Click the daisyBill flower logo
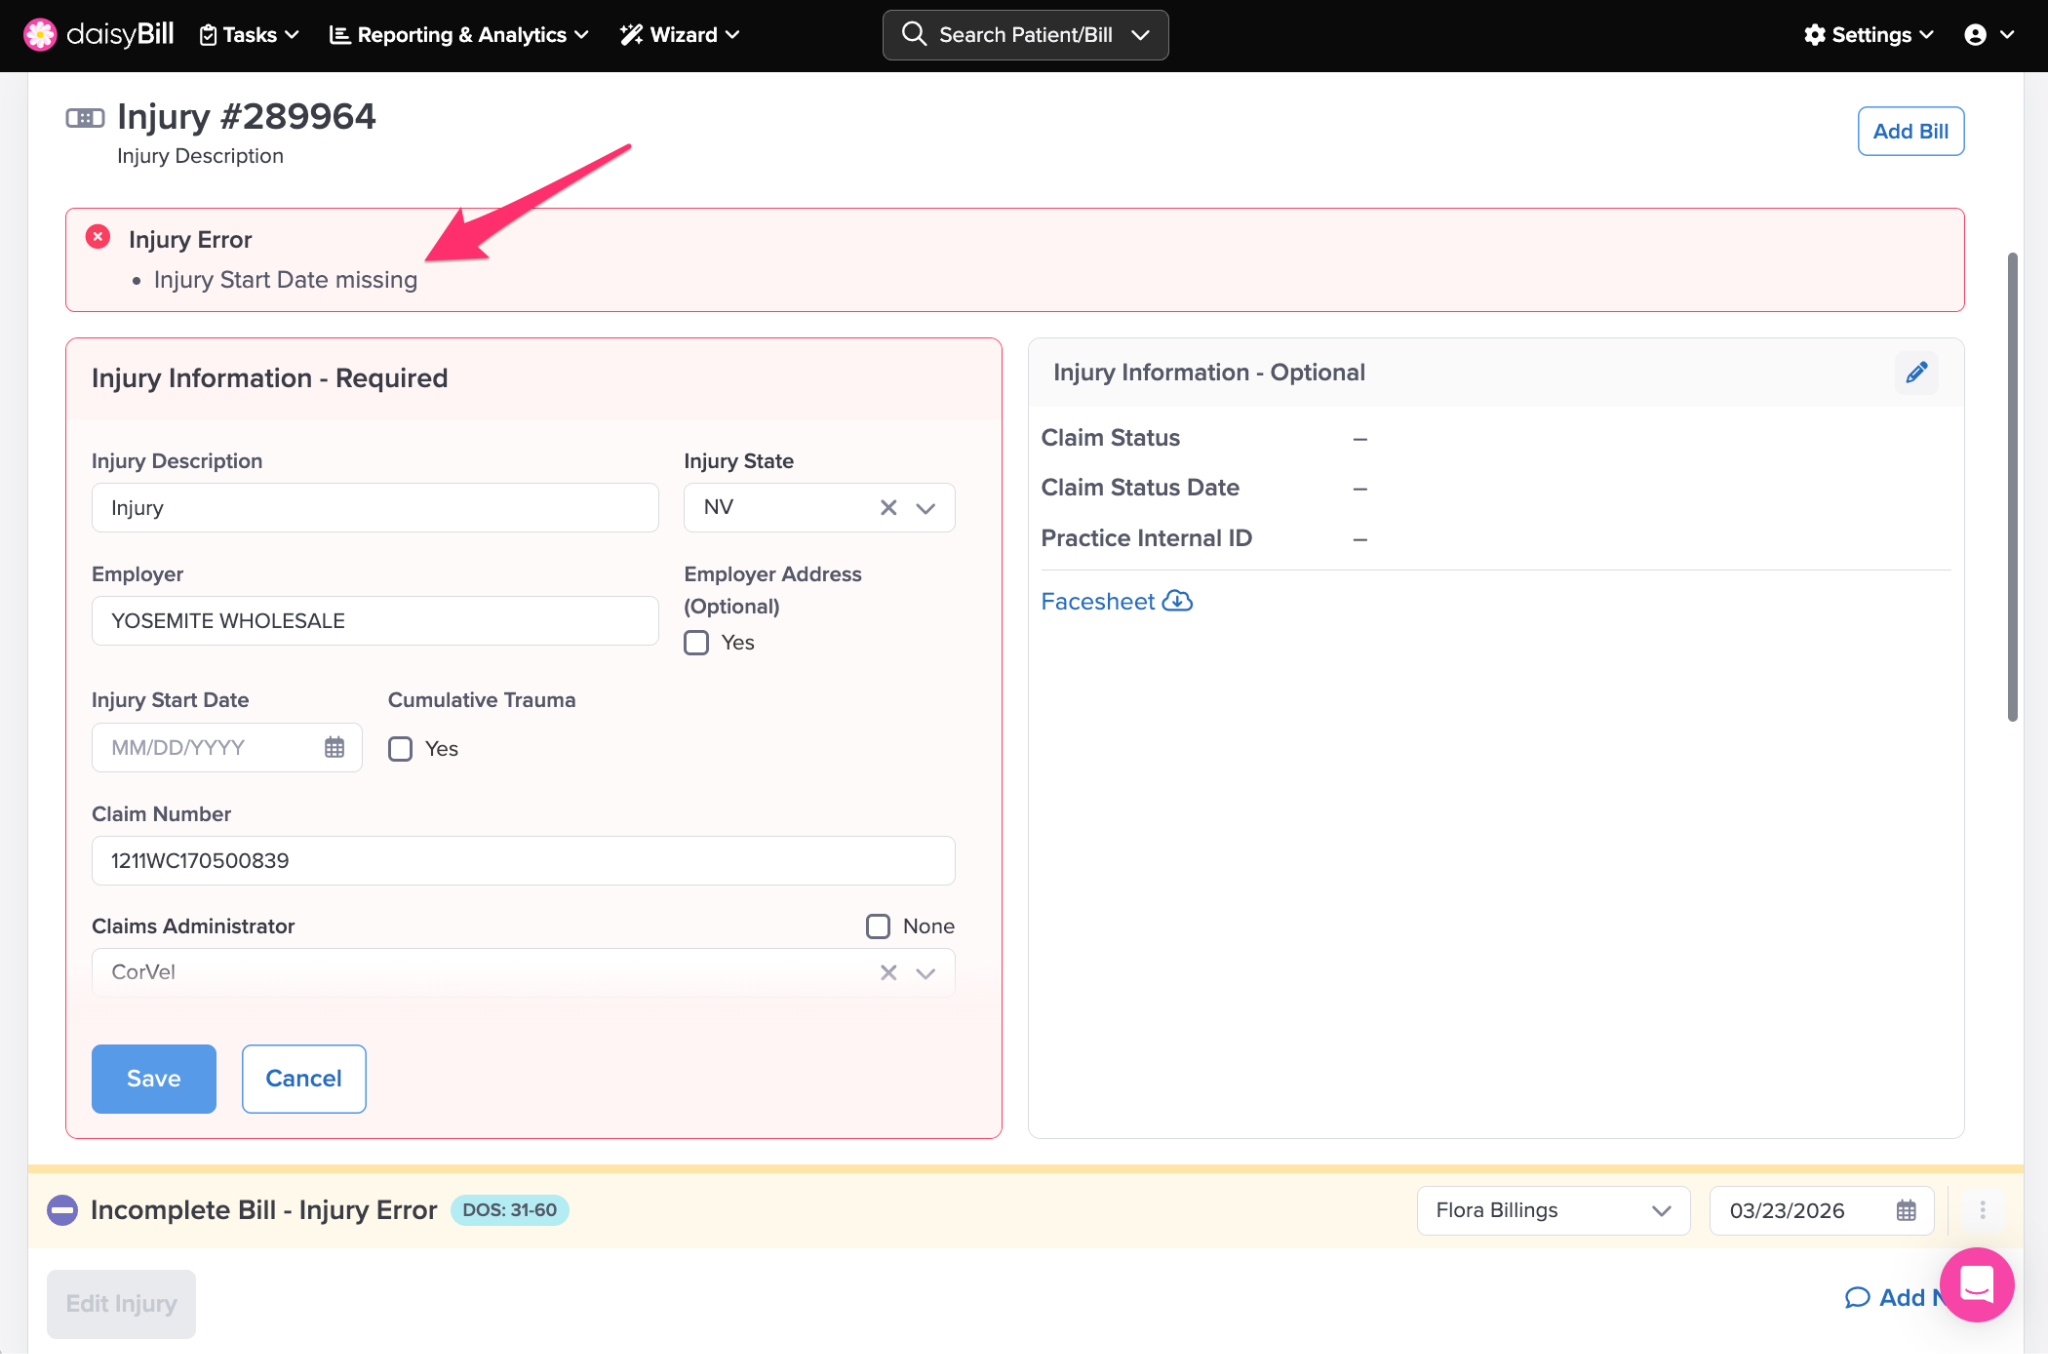Image resolution: width=2048 pixels, height=1354 pixels. point(40,35)
